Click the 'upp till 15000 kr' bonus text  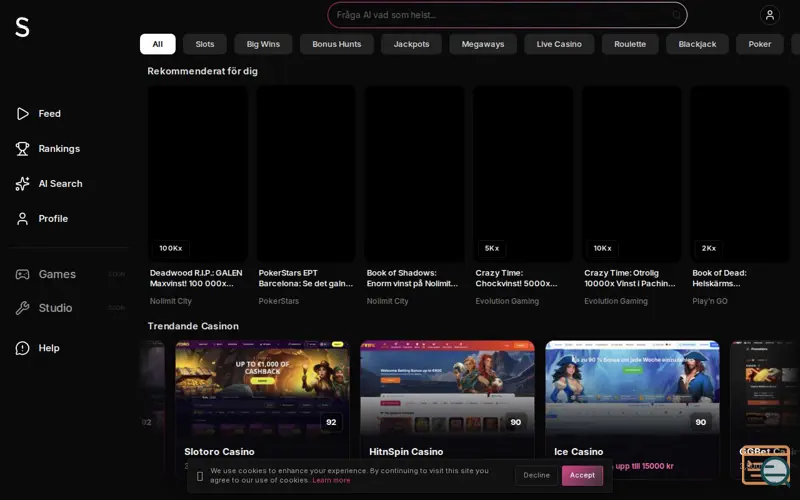pyautogui.click(x=644, y=466)
